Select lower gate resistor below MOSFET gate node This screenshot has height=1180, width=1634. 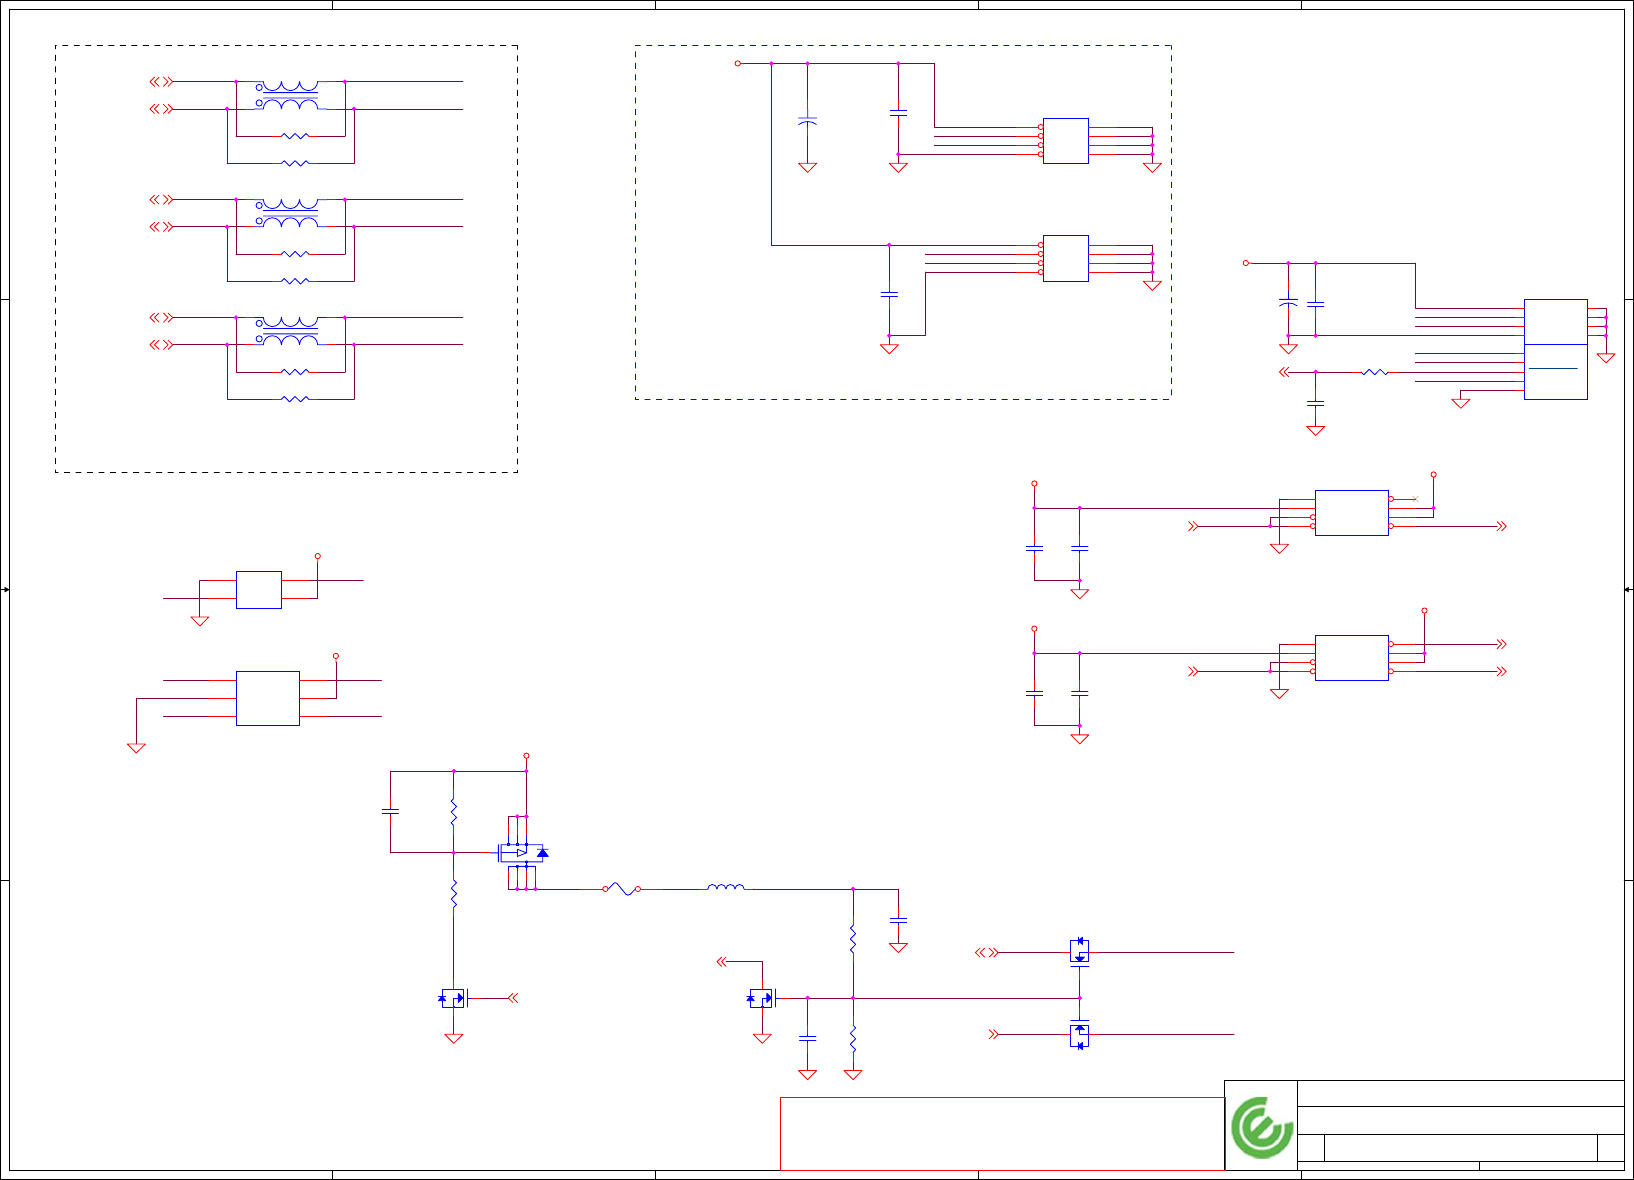pyautogui.click(x=454, y=894)
